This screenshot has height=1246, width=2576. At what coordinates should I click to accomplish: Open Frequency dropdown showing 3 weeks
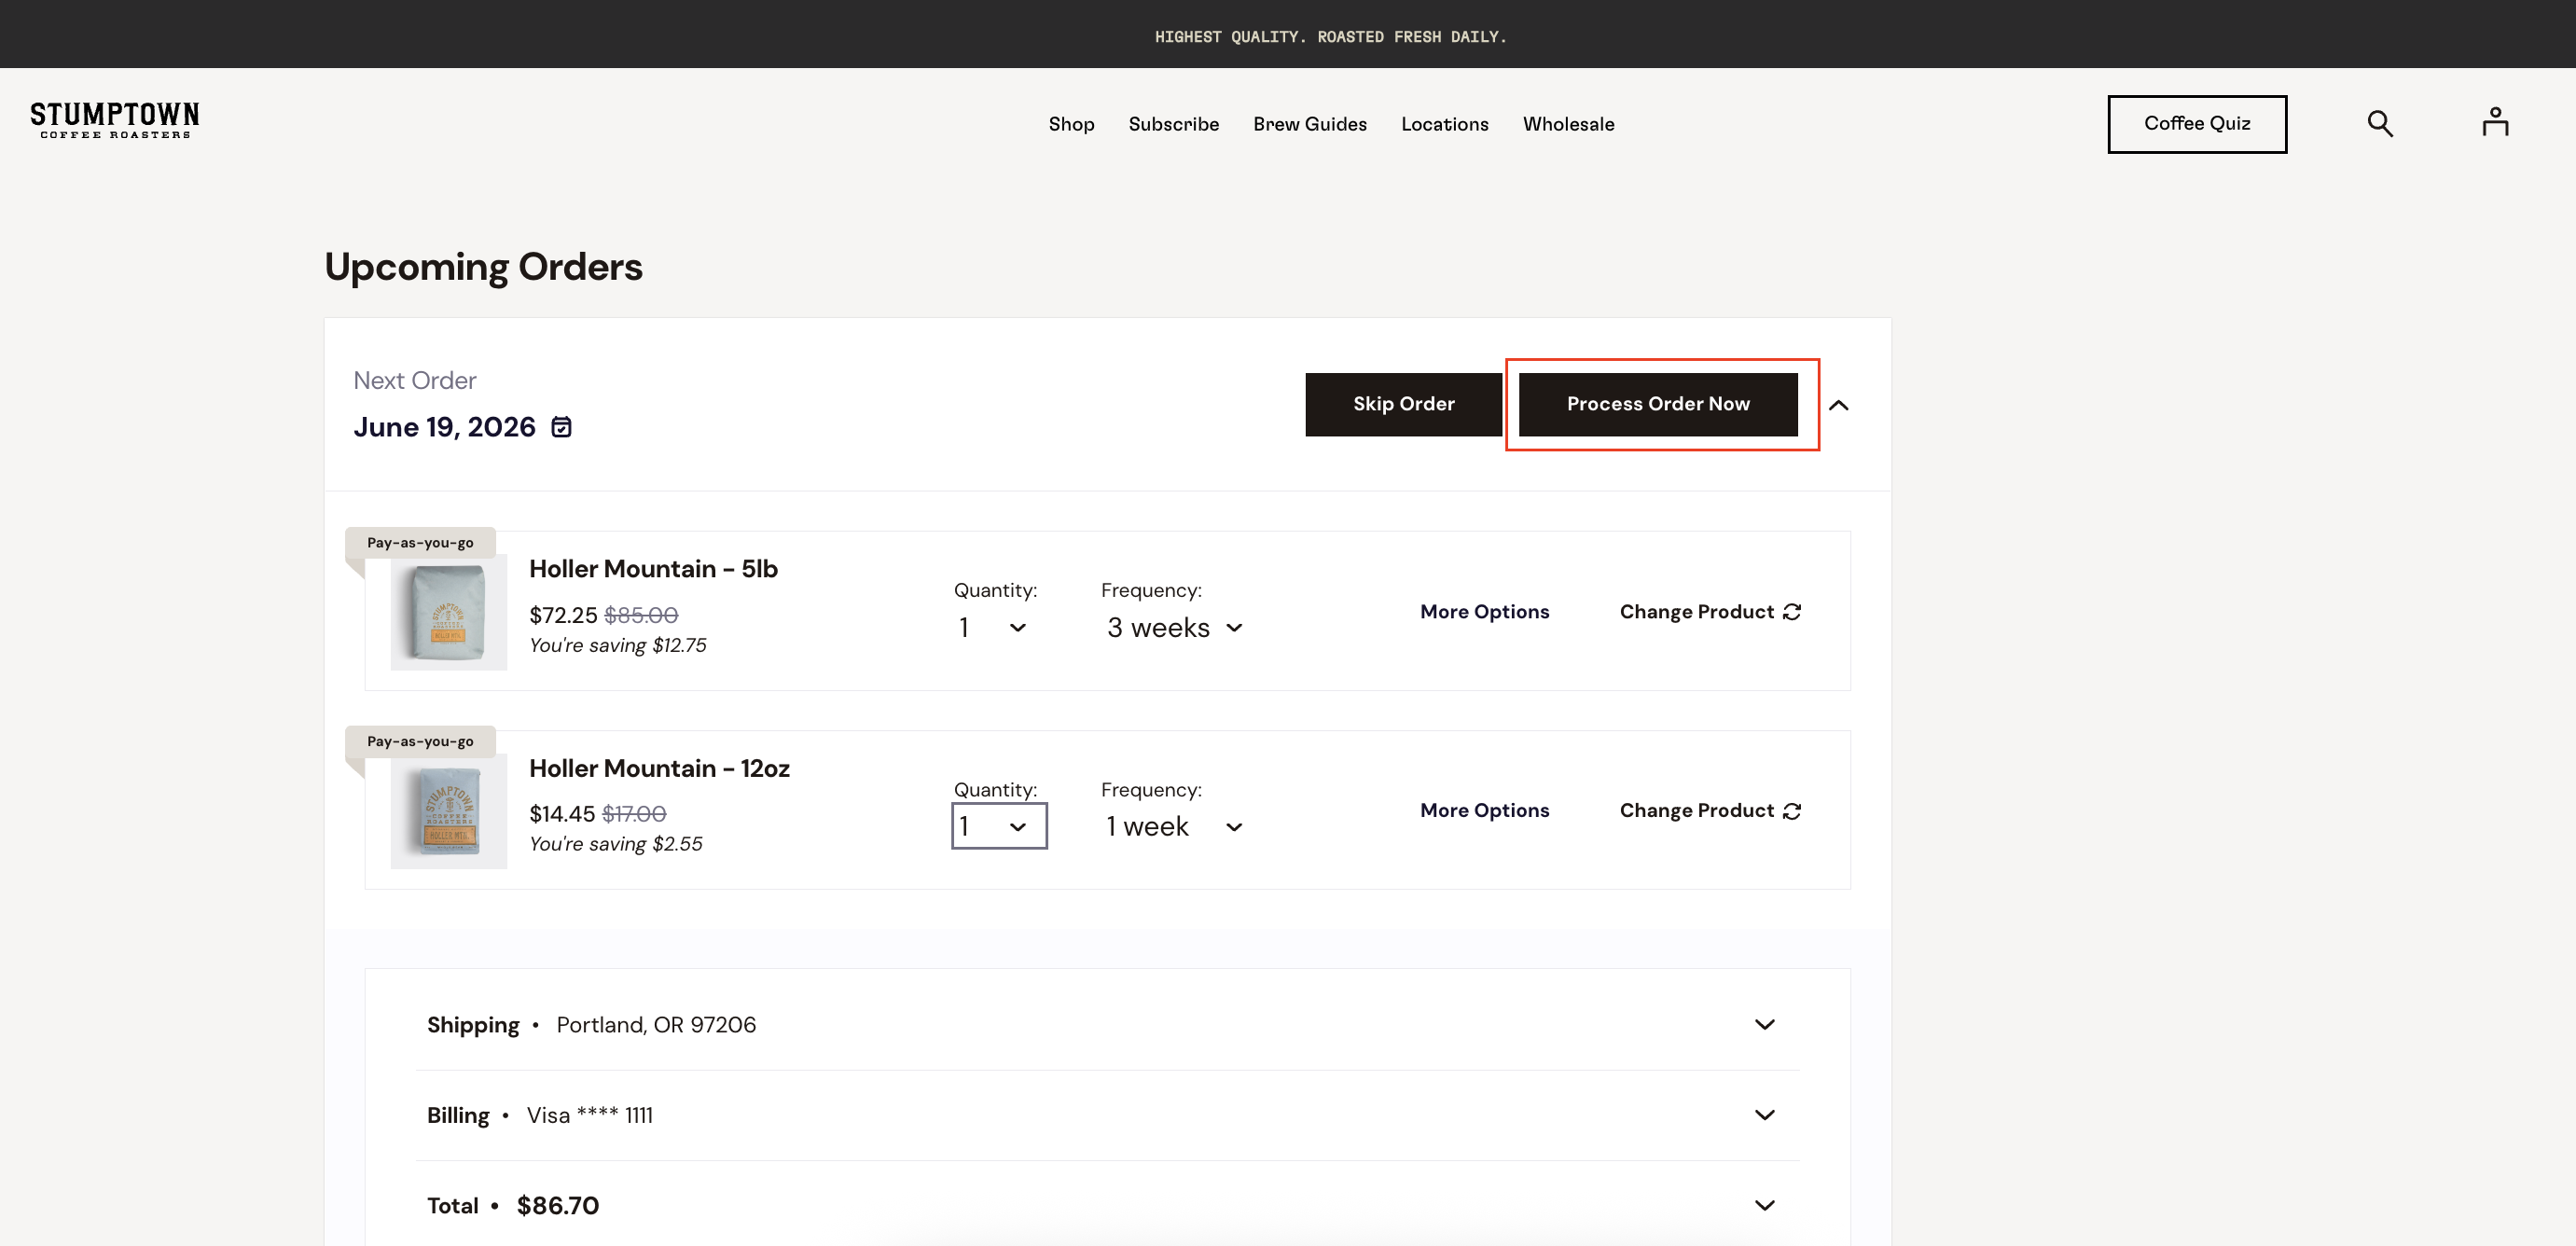[x=1175, y=627]
